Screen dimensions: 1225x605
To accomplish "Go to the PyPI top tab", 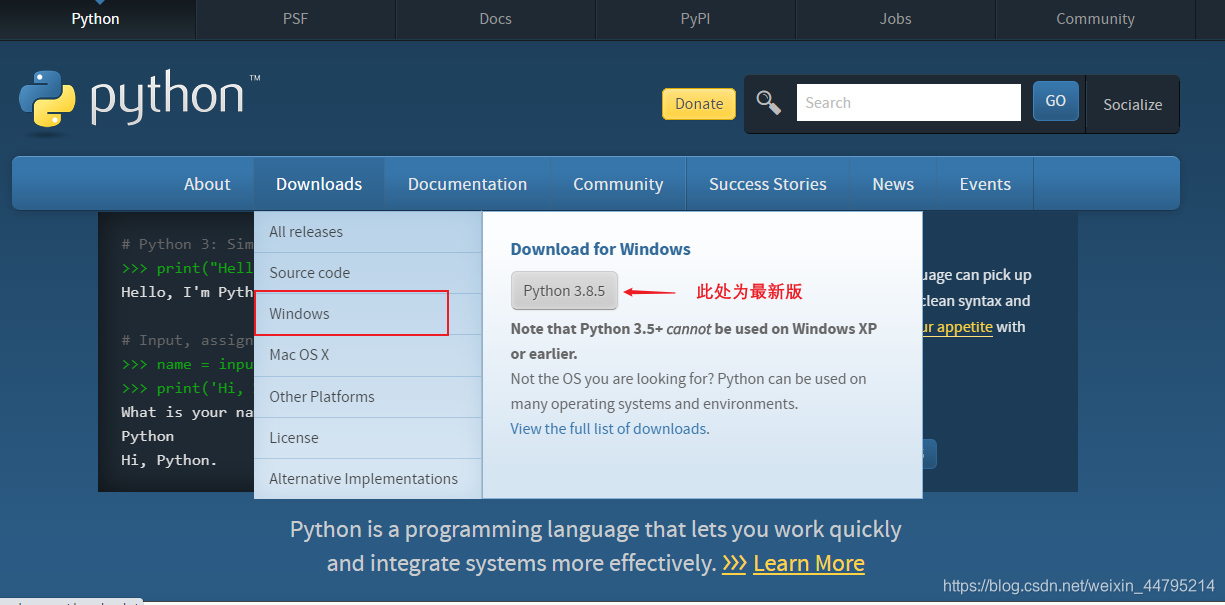I will (x=696, y=19).
